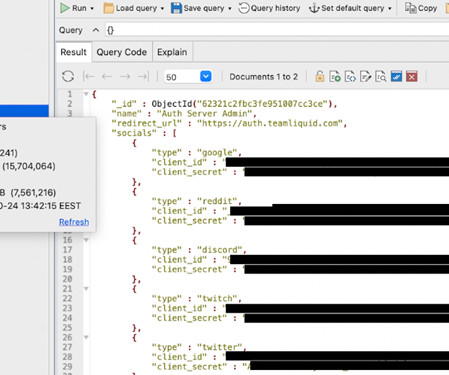Go to next page of documents

click(125, 77)
